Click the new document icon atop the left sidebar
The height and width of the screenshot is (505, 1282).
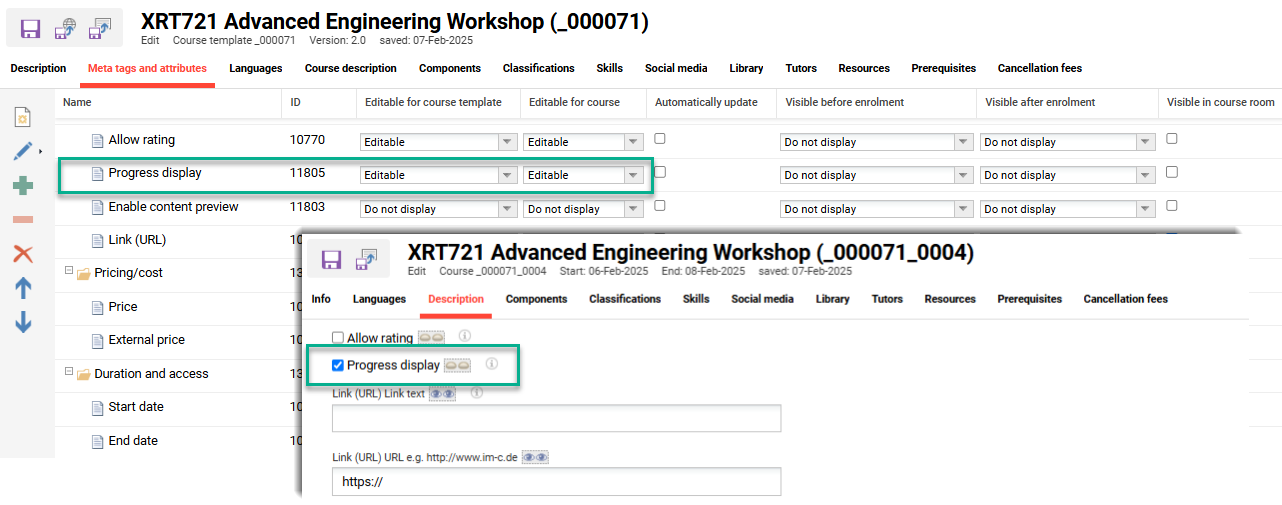pyautogui.click(x=22, y=118)
